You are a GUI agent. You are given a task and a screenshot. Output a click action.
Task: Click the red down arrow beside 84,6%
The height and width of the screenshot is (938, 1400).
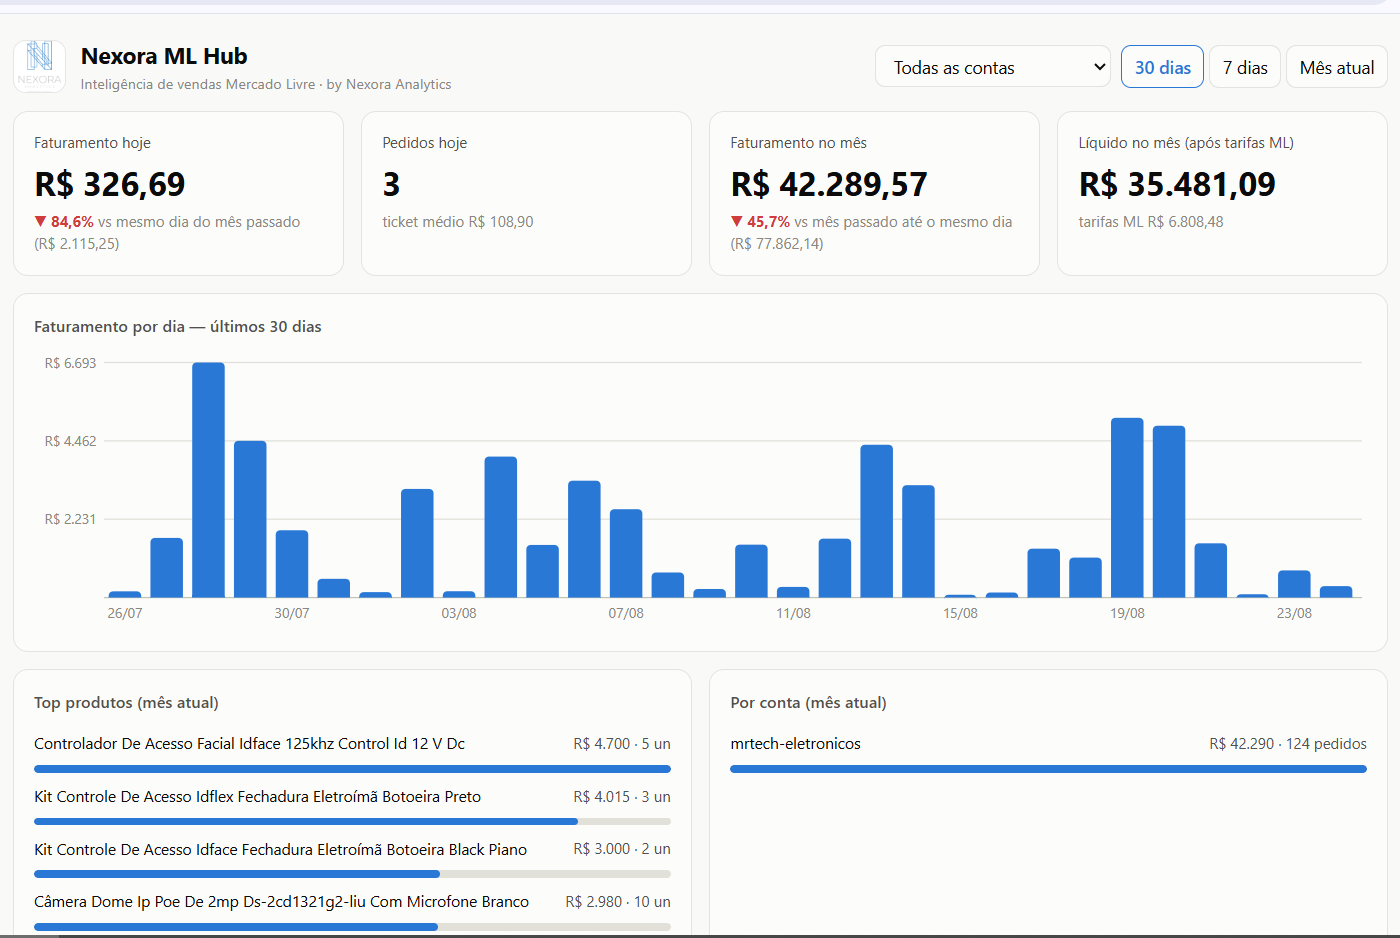tap(40, 222)
